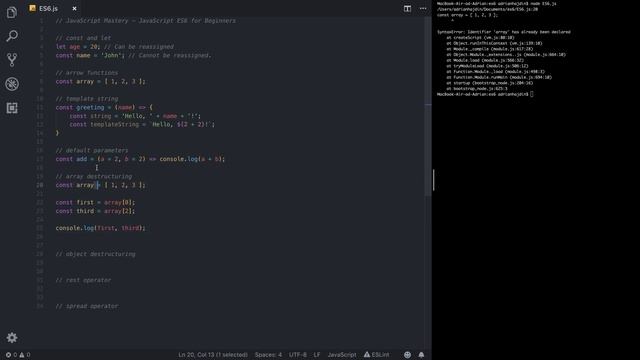Image resolution: width=640 pixels, height=360 pixels.
Task: Change end of line sequence LF
Action: [317, 355]
